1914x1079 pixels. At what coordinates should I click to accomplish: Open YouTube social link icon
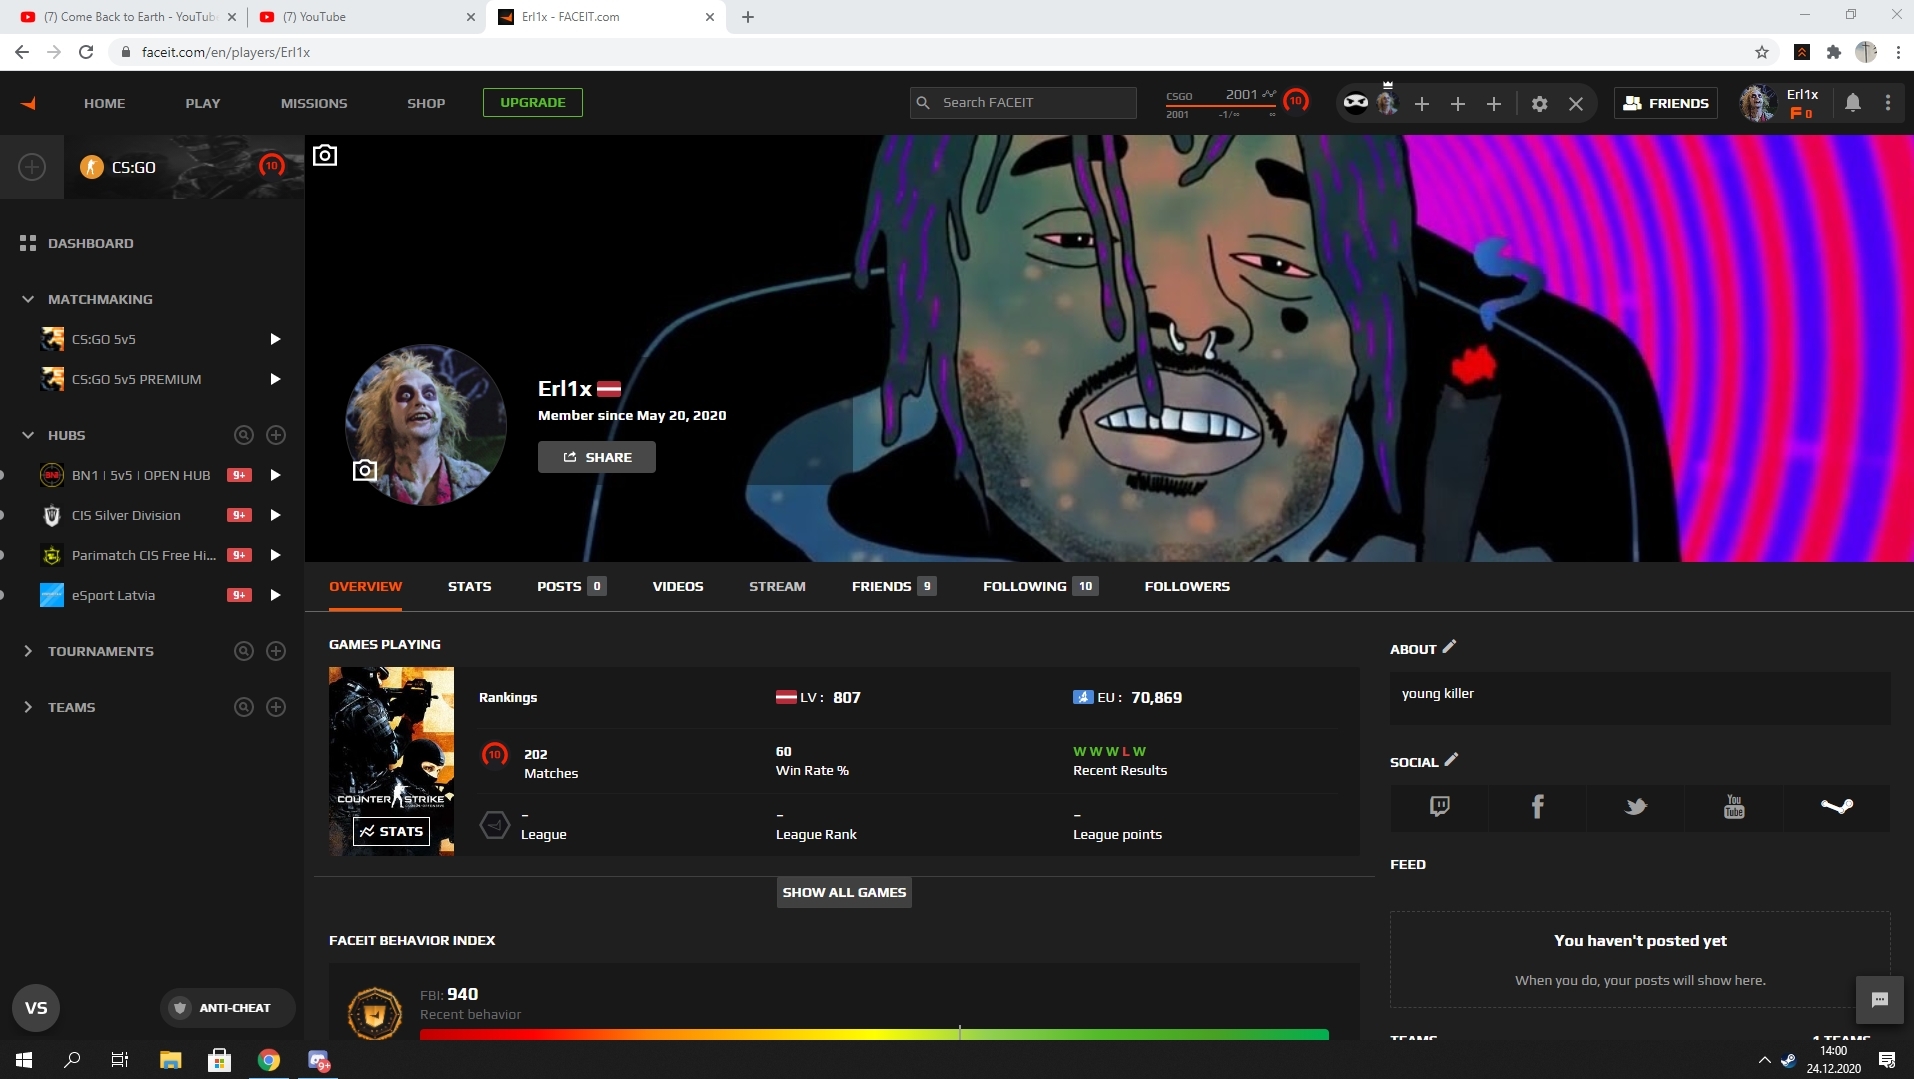1734,806
